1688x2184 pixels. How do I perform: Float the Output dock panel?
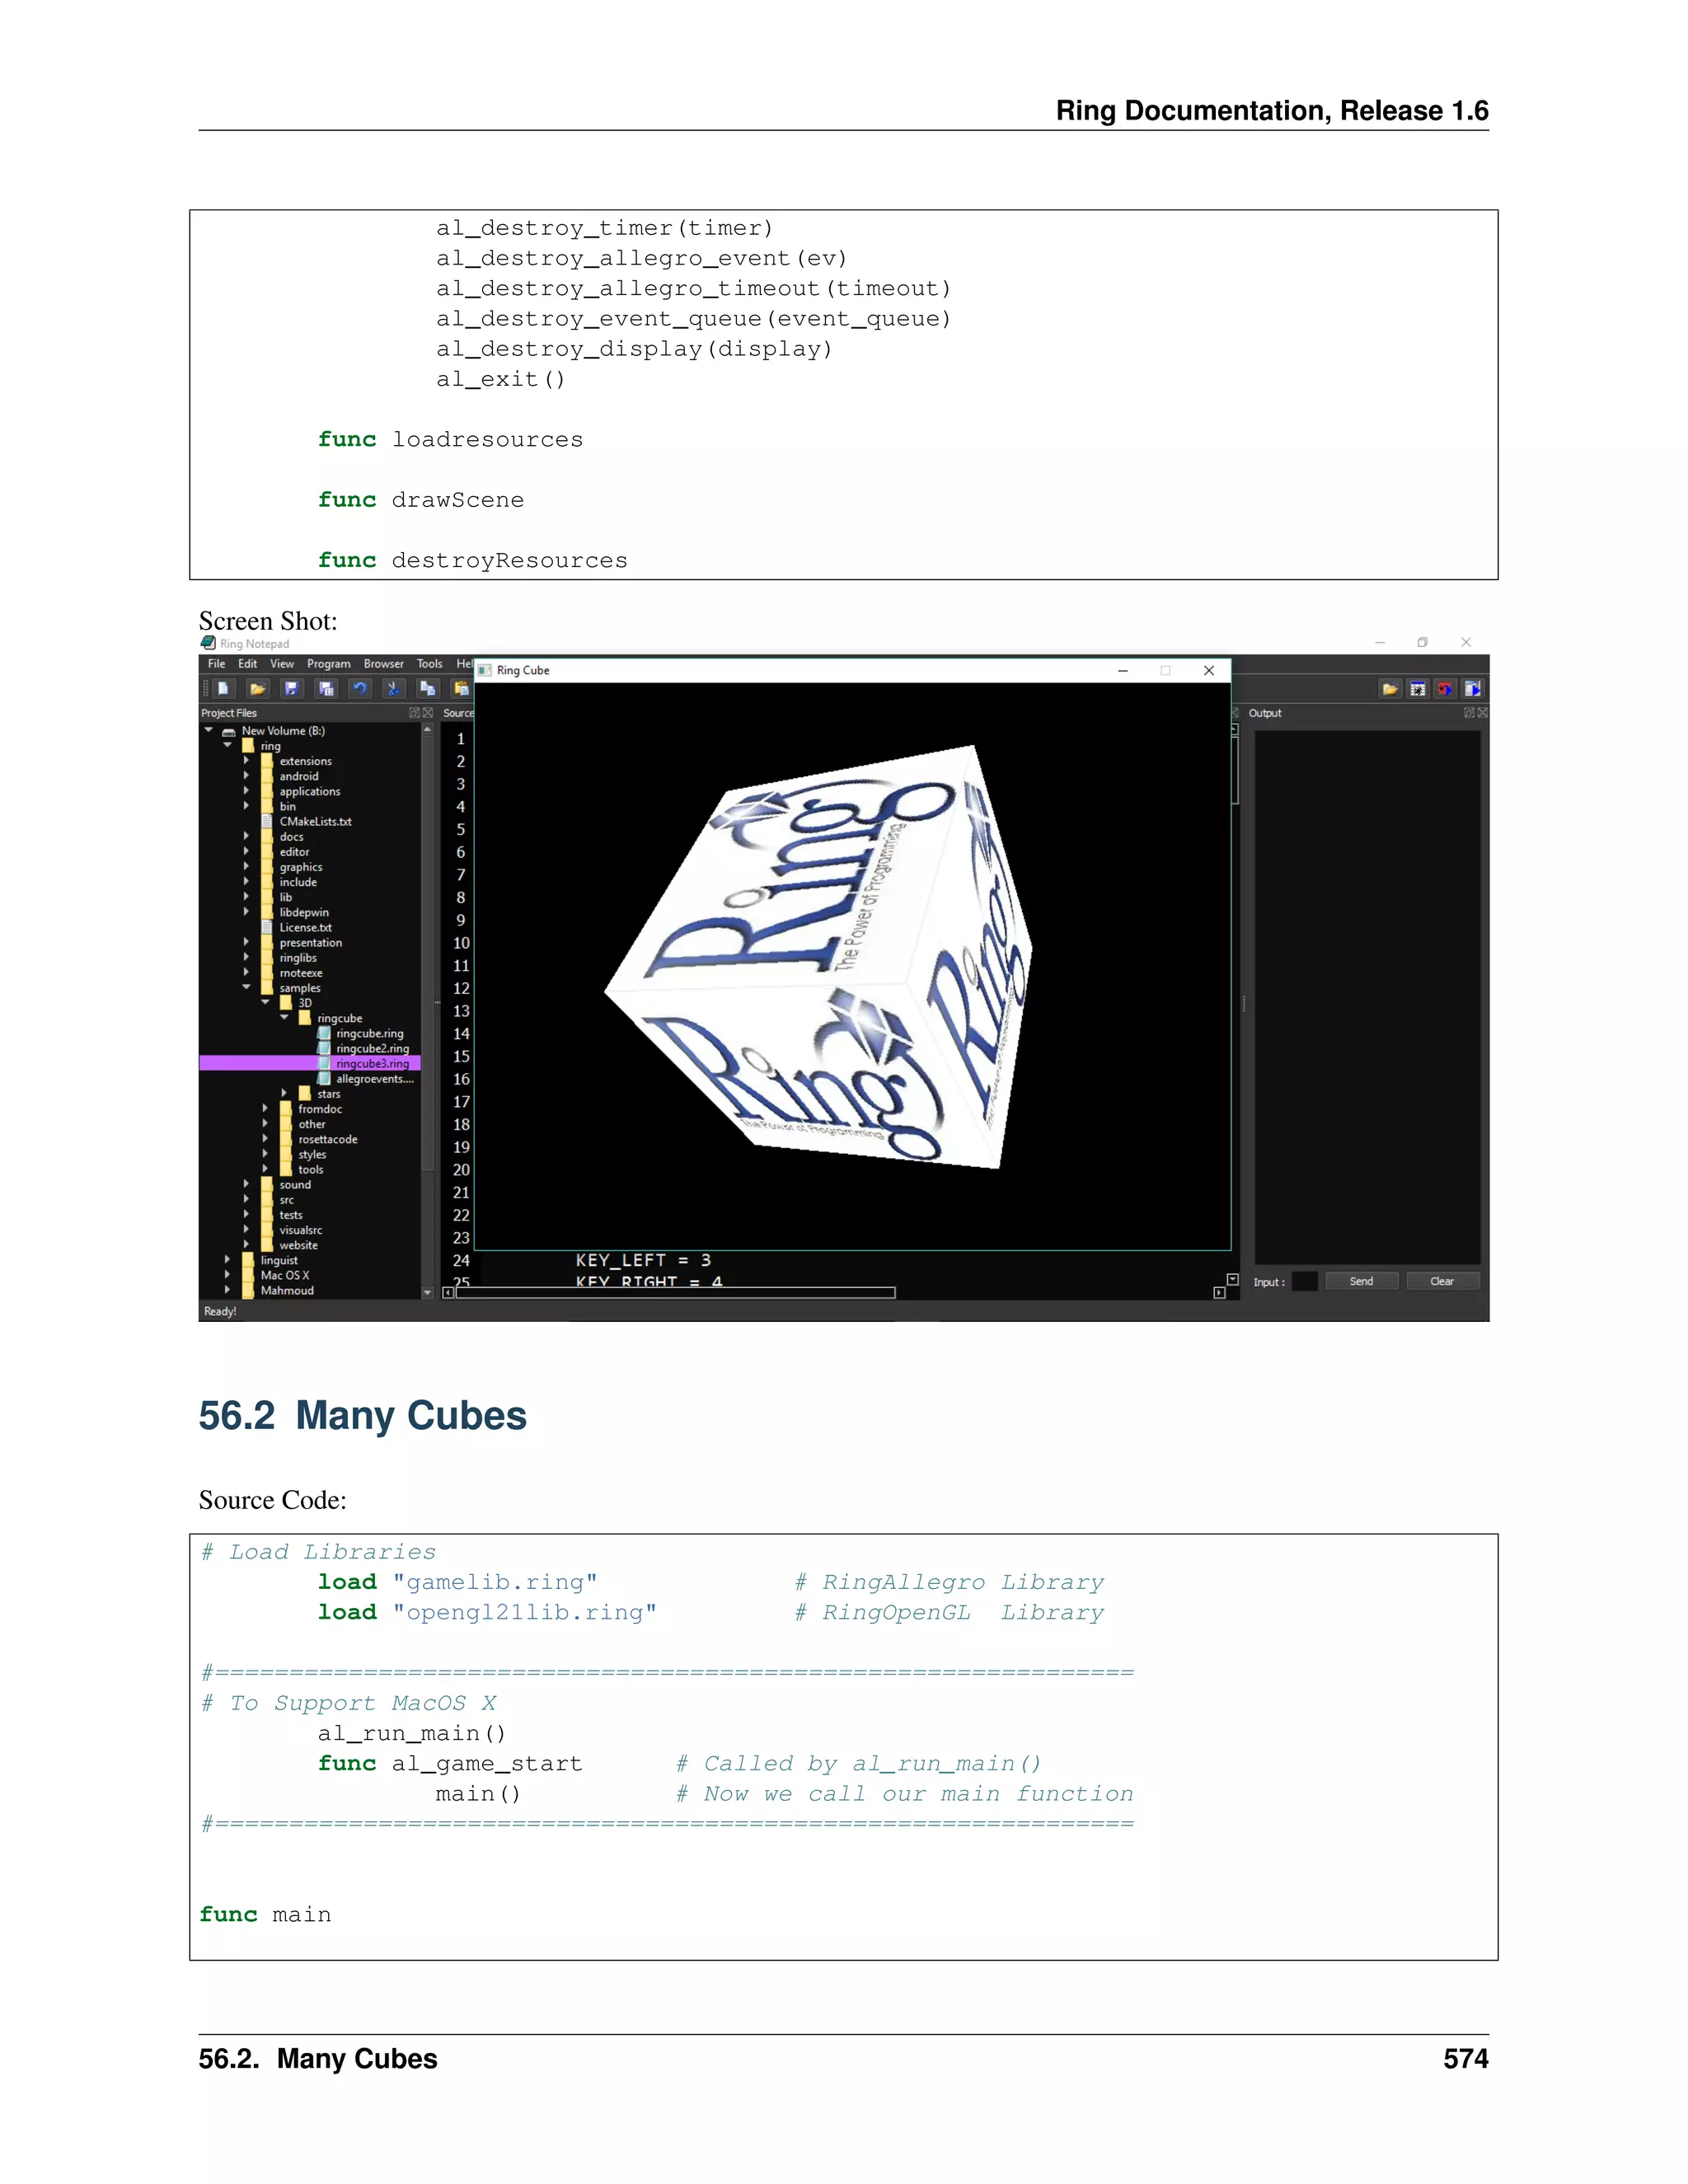pyautogui.click(x=1469, y=713)
